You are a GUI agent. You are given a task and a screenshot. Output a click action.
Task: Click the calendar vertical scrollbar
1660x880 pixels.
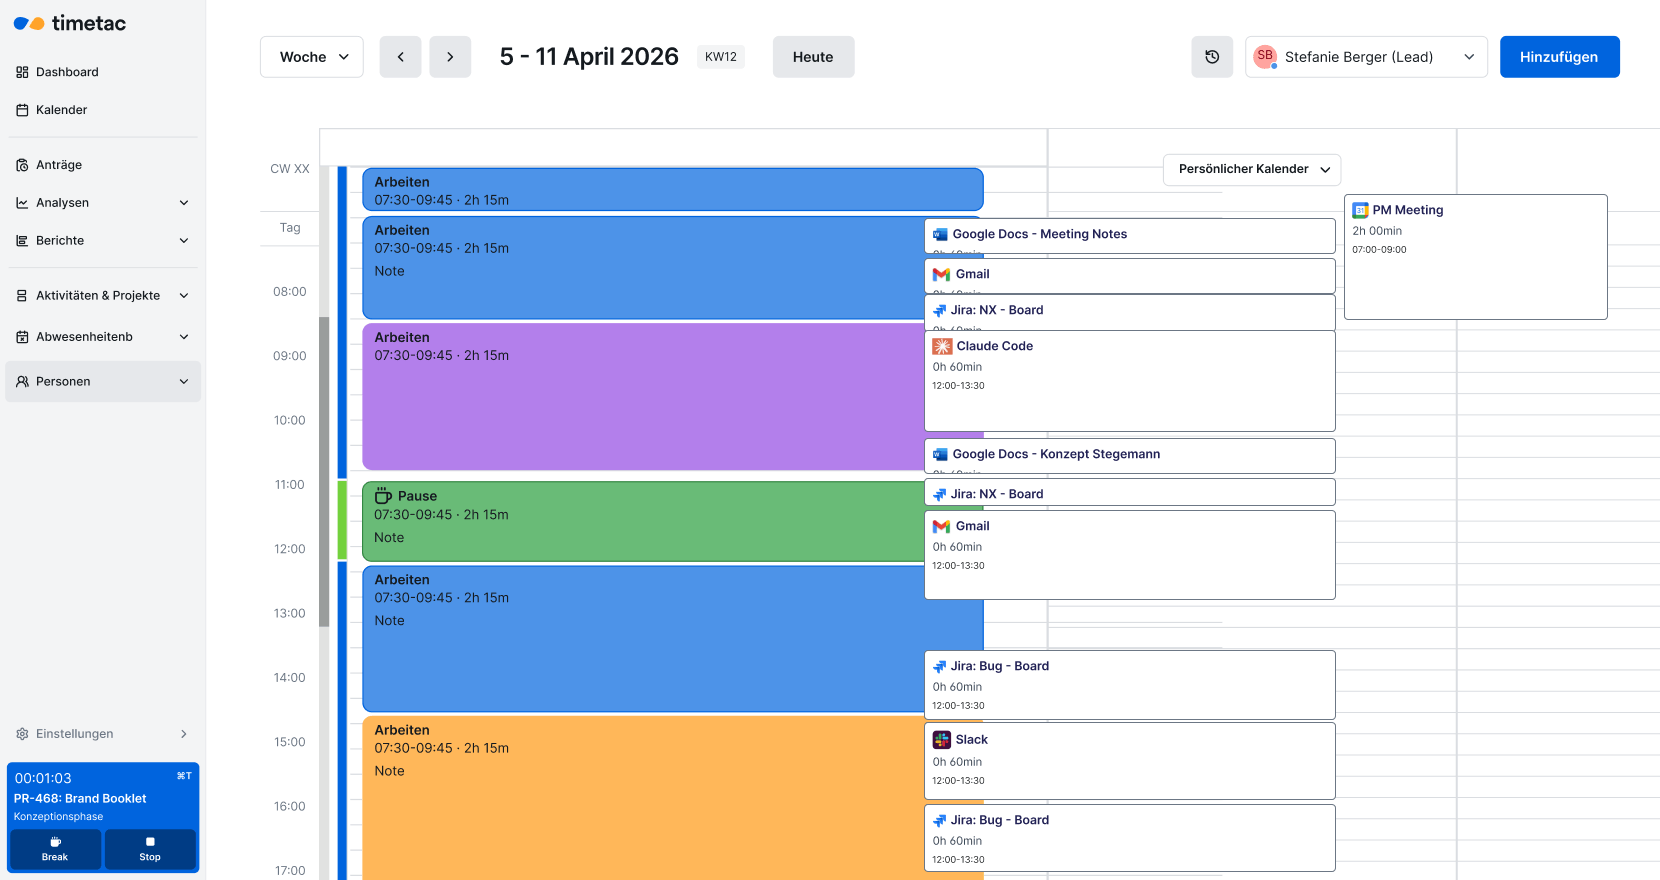tap(324, 472)
